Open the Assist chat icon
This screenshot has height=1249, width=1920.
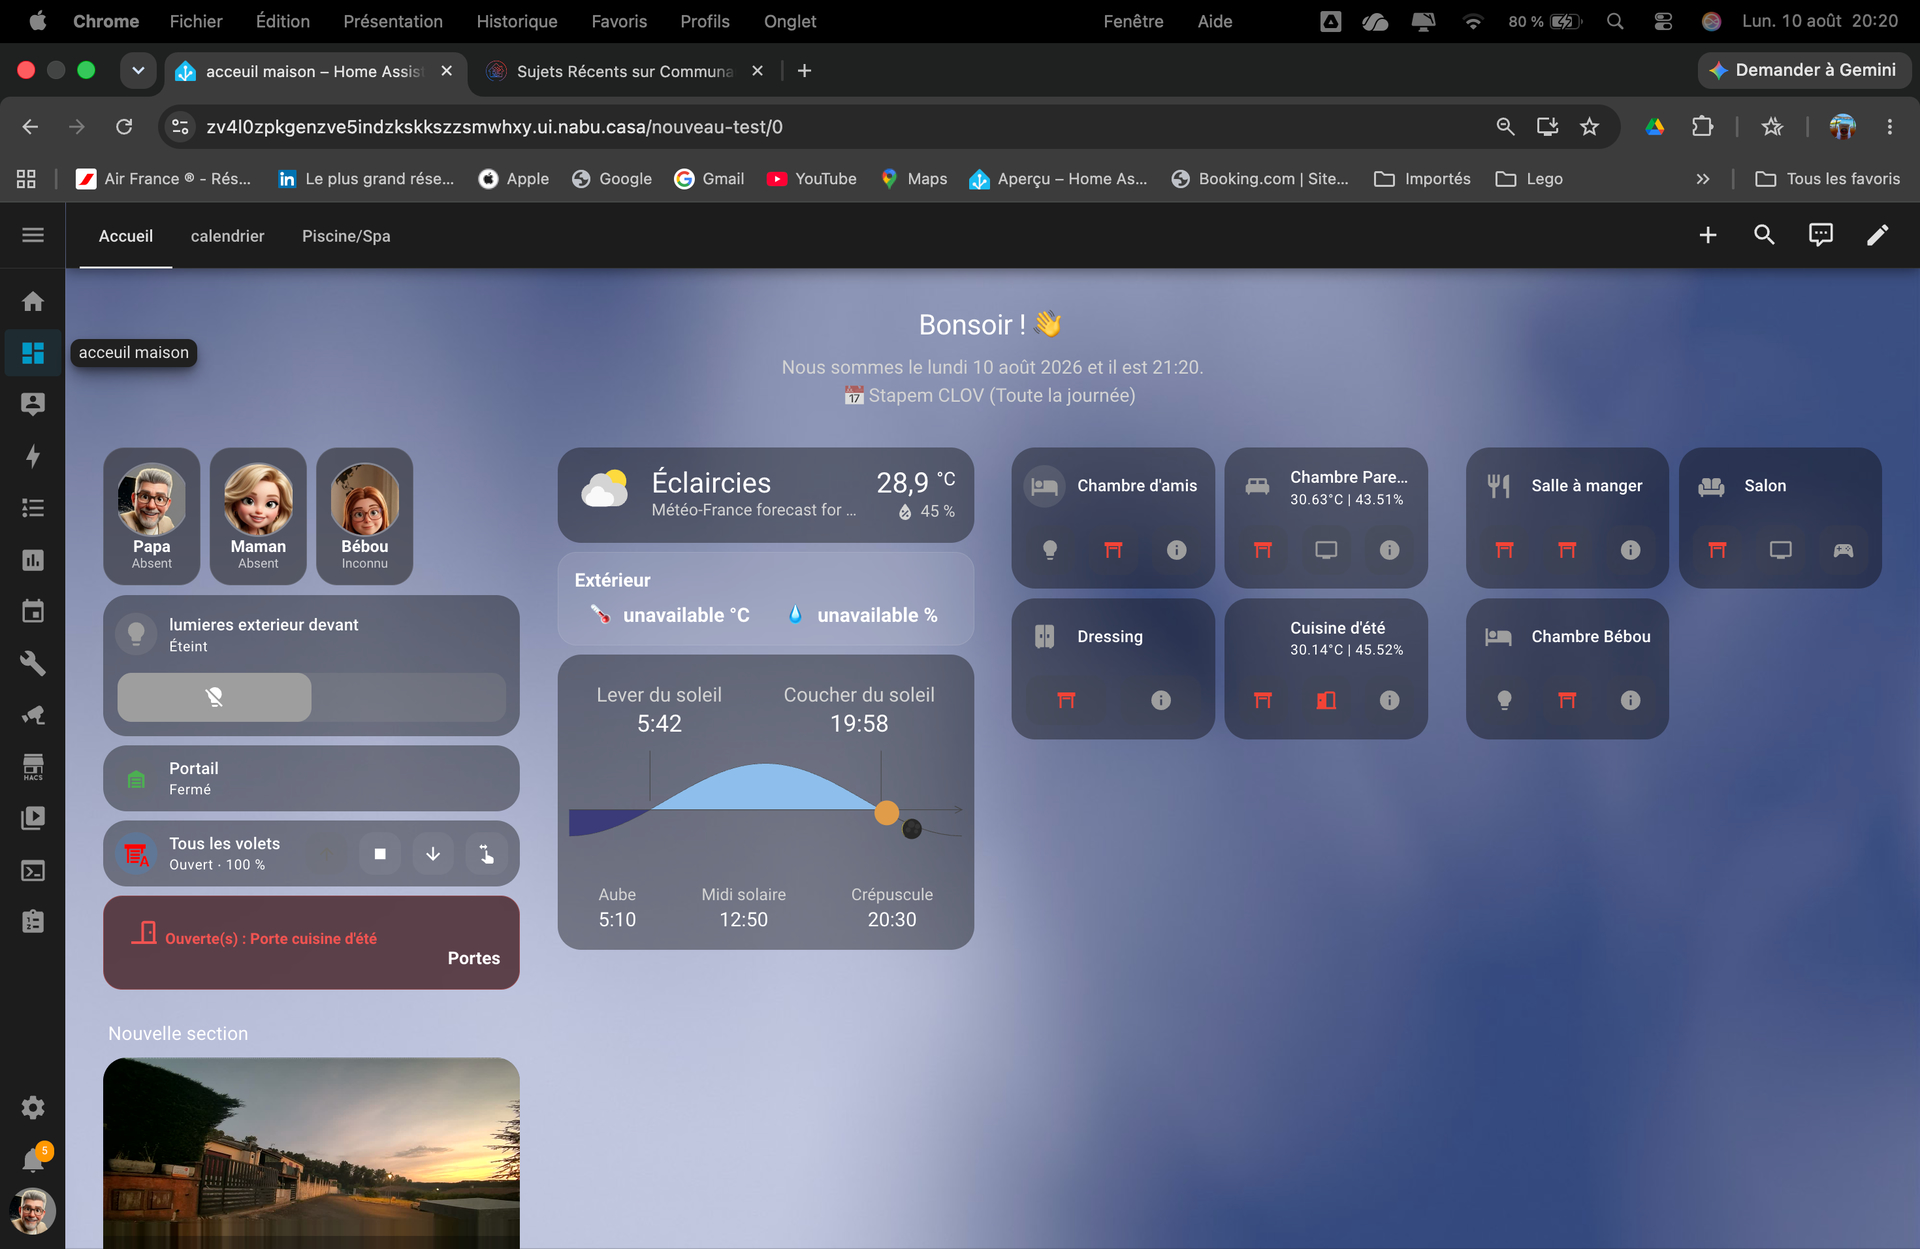[1820, 235]
